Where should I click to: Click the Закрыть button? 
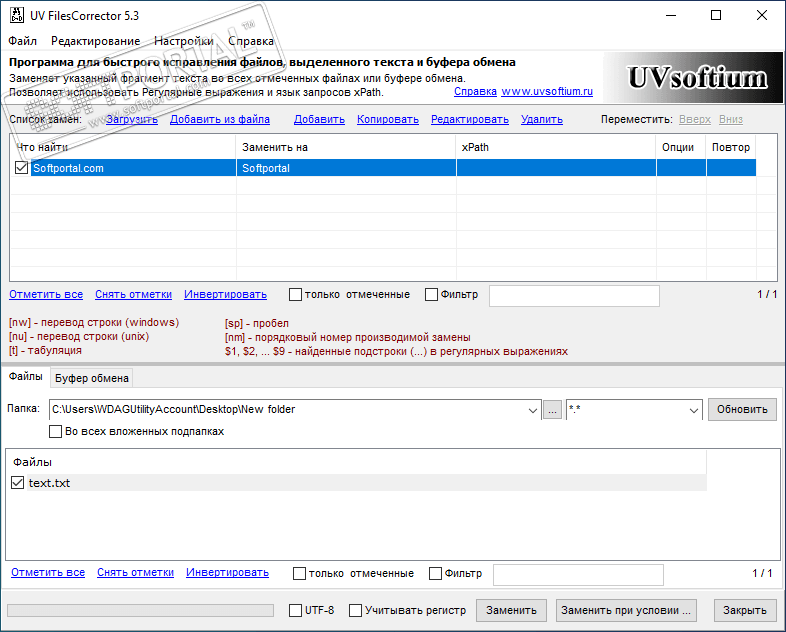click(x=745, y=610)
